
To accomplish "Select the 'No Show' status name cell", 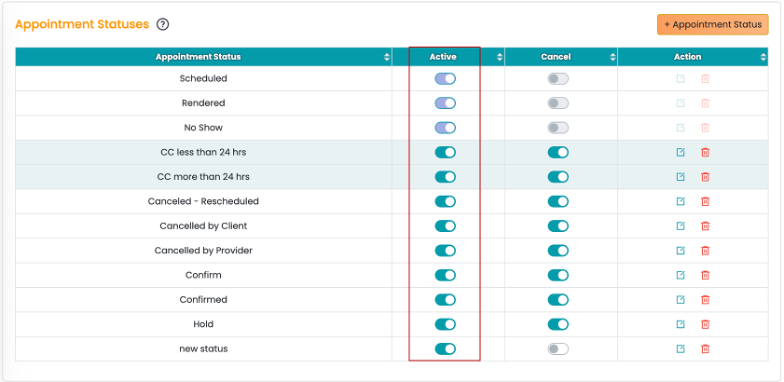I will (204, 128).
